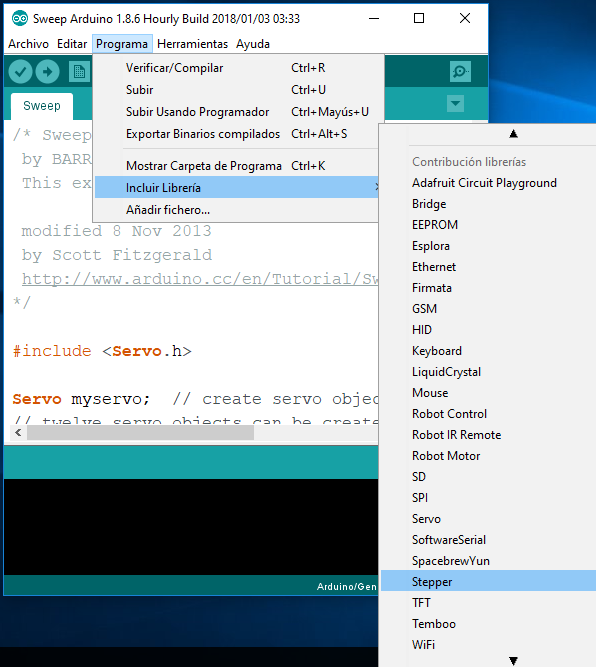Select Verificar/Compilar menu entry

237,68
